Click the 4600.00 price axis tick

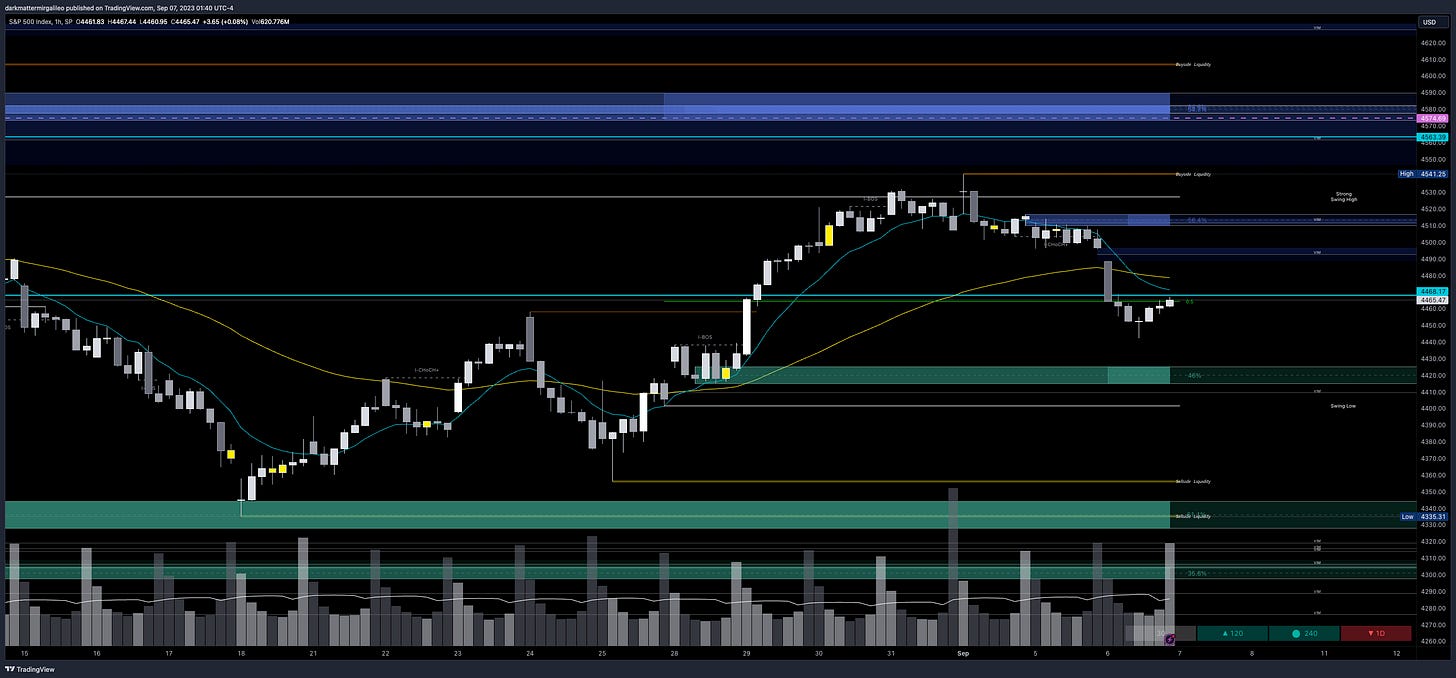point(1432,76)
